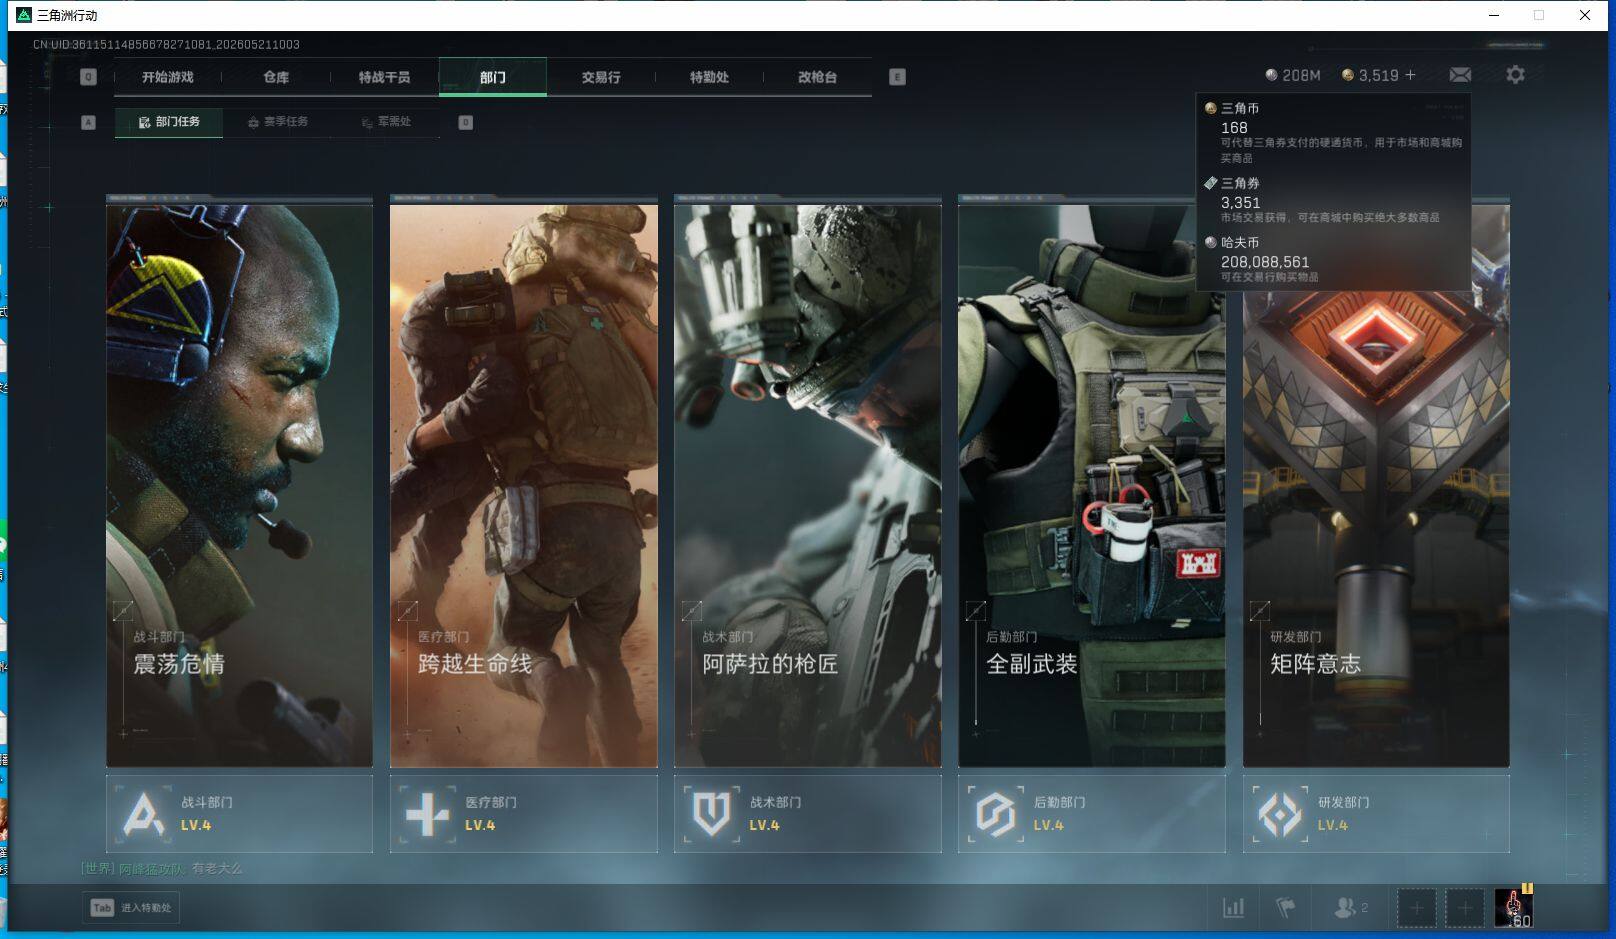Click the Q key previous-tab icon
The image size is (1616, 939).
tap(88, 77)
